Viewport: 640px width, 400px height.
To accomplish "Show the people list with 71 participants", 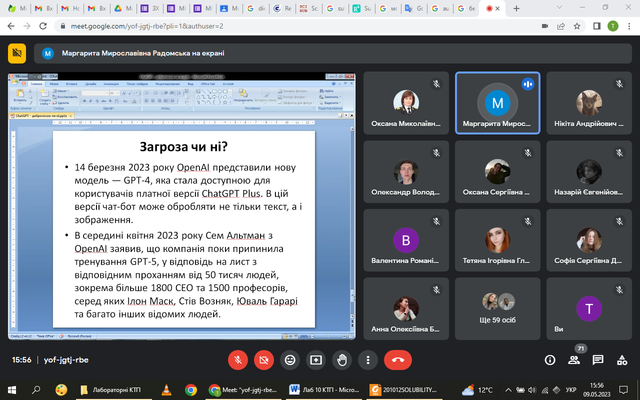I will tap(576, 359).
